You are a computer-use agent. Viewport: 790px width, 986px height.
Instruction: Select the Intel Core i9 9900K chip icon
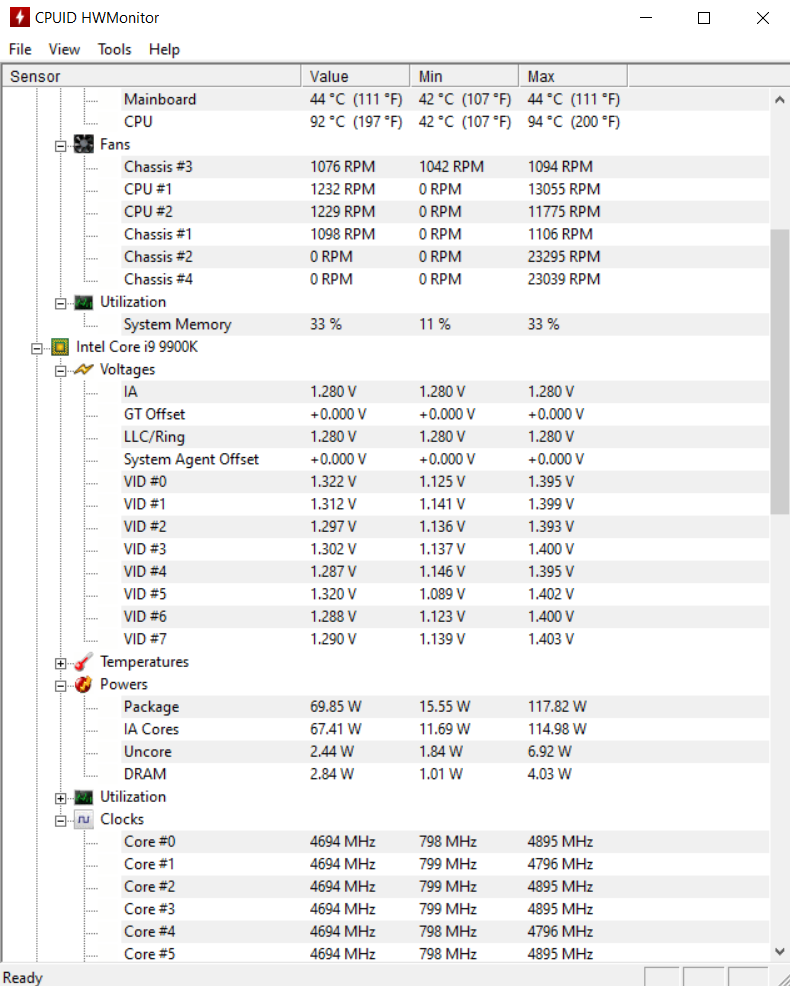coord(60,347)
